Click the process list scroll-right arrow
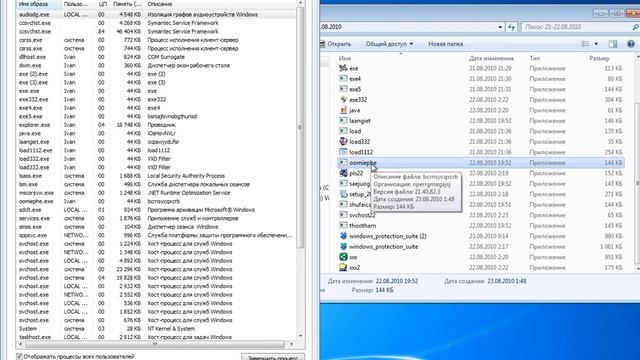Image resolution: width=640 pixels, height=360 pixels. tap(291, 344)
